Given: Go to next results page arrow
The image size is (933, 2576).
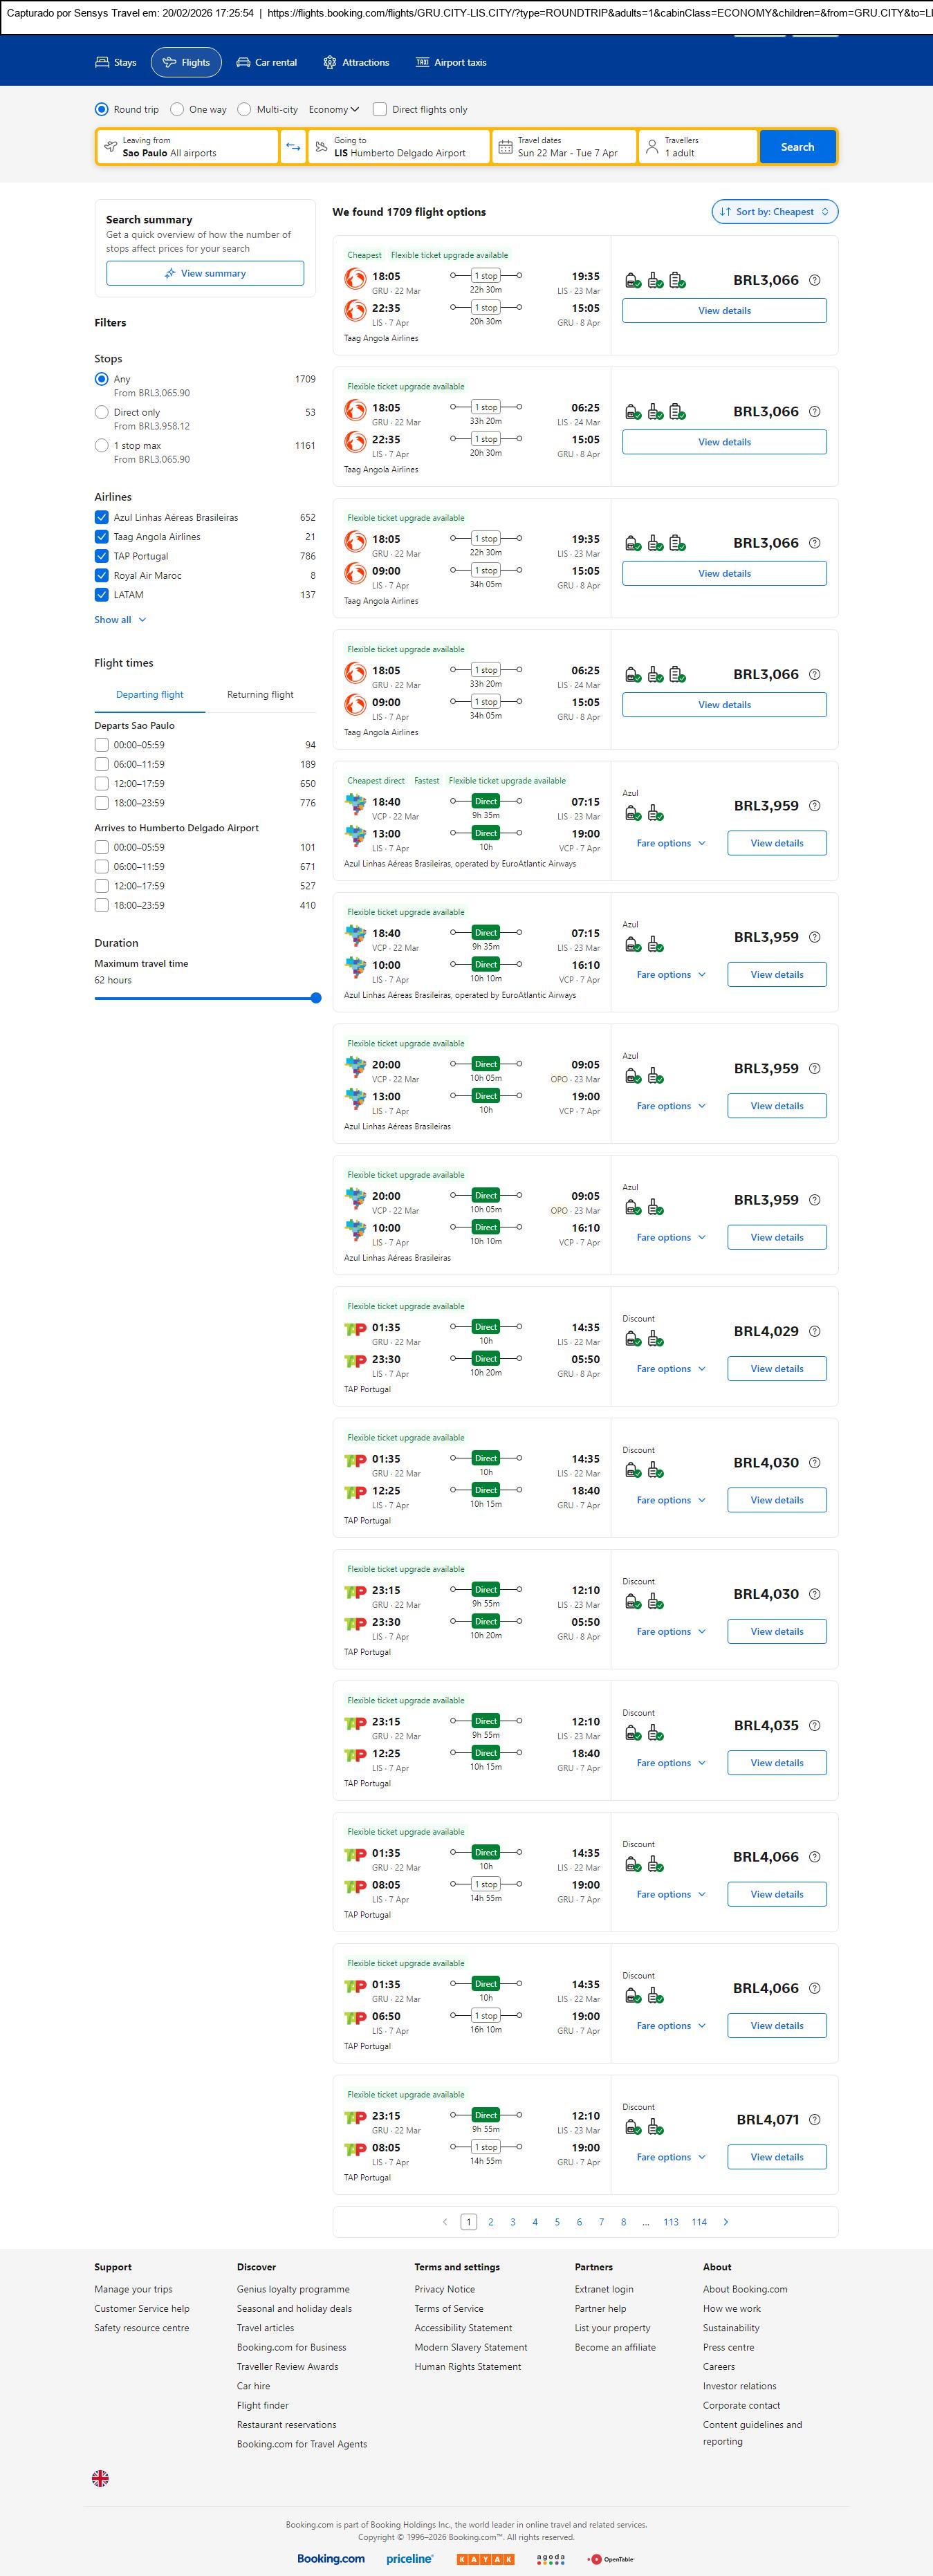Looking at the screenshot, I should (x=725, y=2221).
